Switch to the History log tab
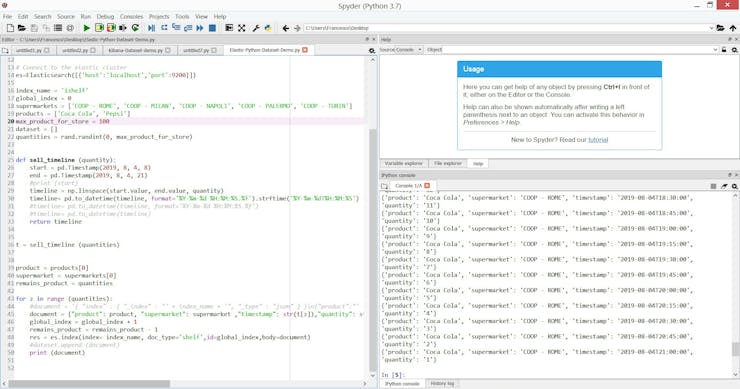740x389 pixels. pos(442,383)
